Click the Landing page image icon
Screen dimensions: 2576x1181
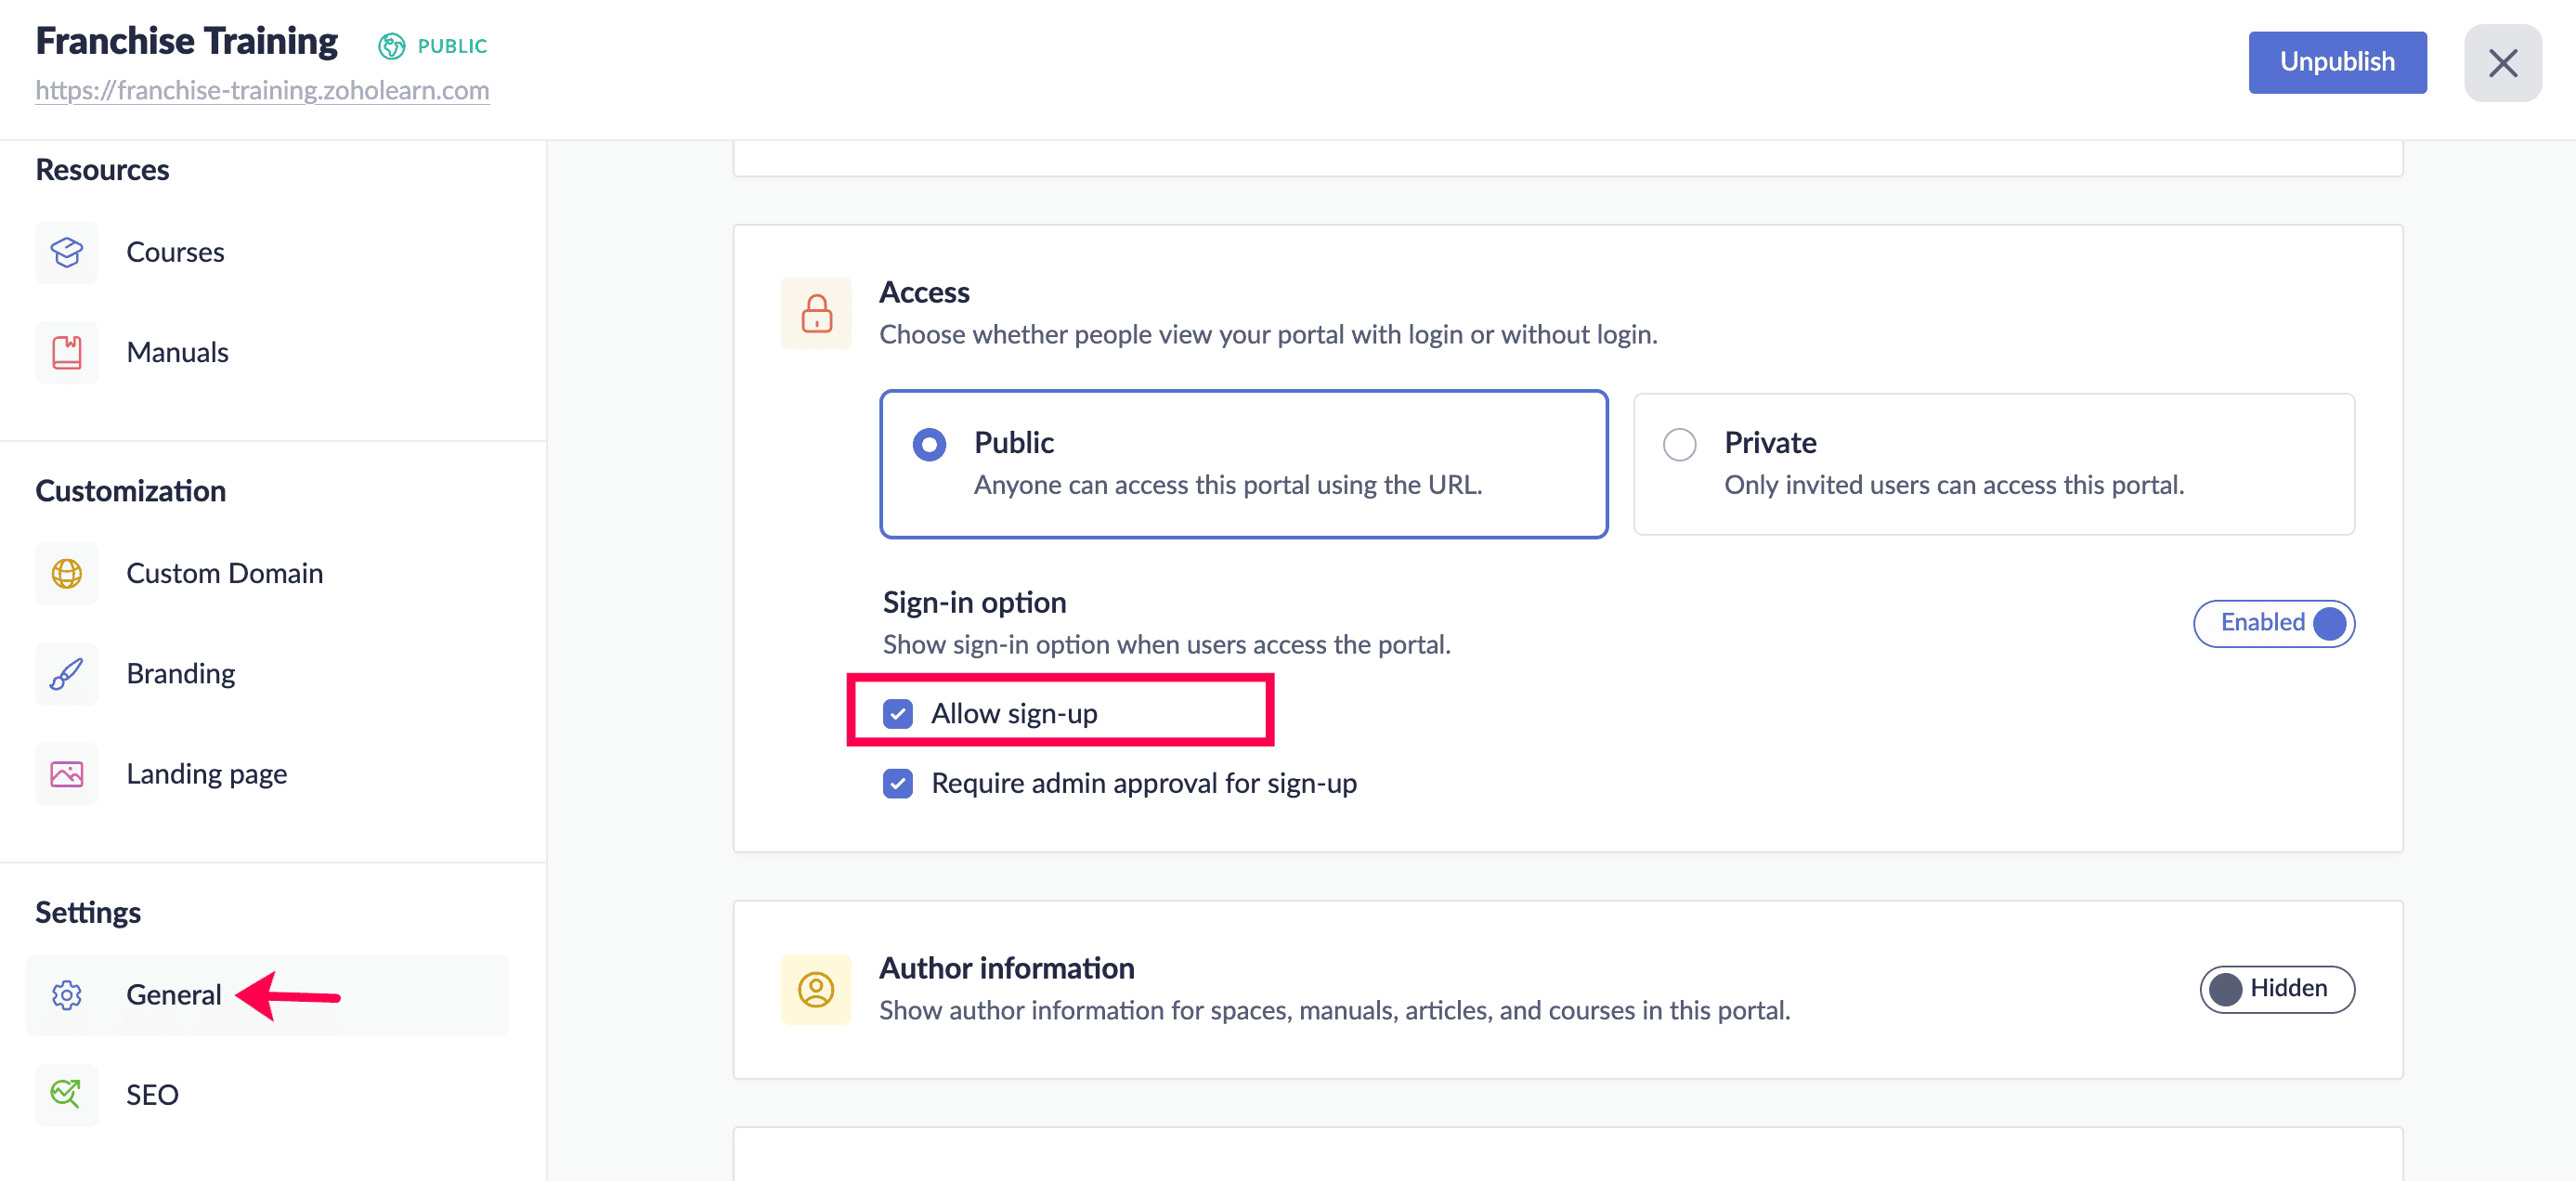67,773
